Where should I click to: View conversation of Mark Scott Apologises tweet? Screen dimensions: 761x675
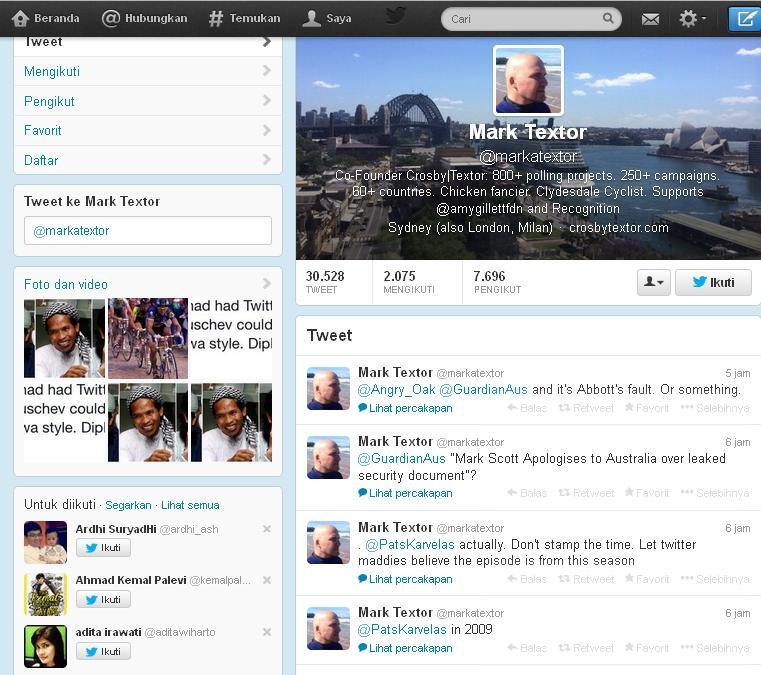click(405, 493)
